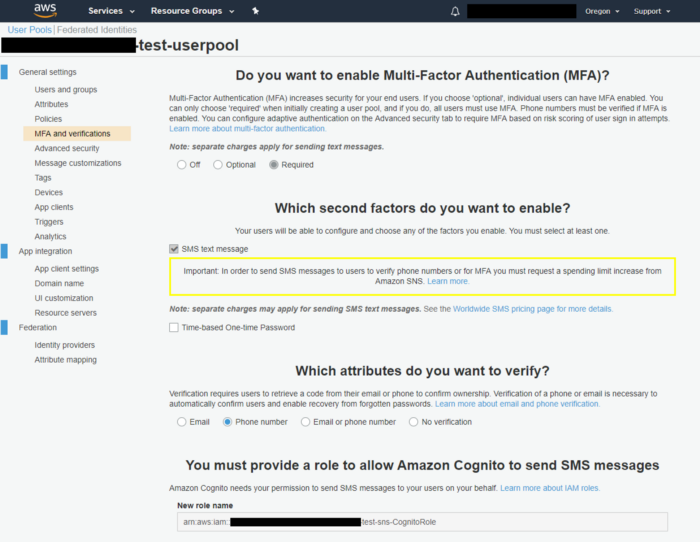Open Resource servers in sidebar

point(66,313)
